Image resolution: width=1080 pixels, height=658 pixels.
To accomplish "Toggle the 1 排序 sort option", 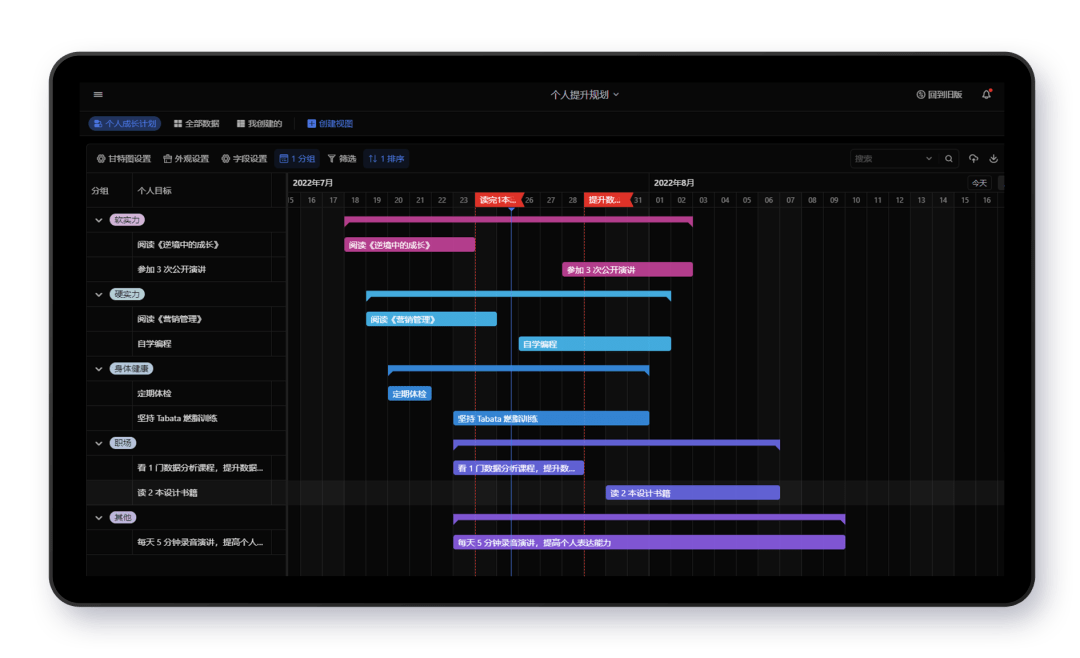I will (386, 158).
